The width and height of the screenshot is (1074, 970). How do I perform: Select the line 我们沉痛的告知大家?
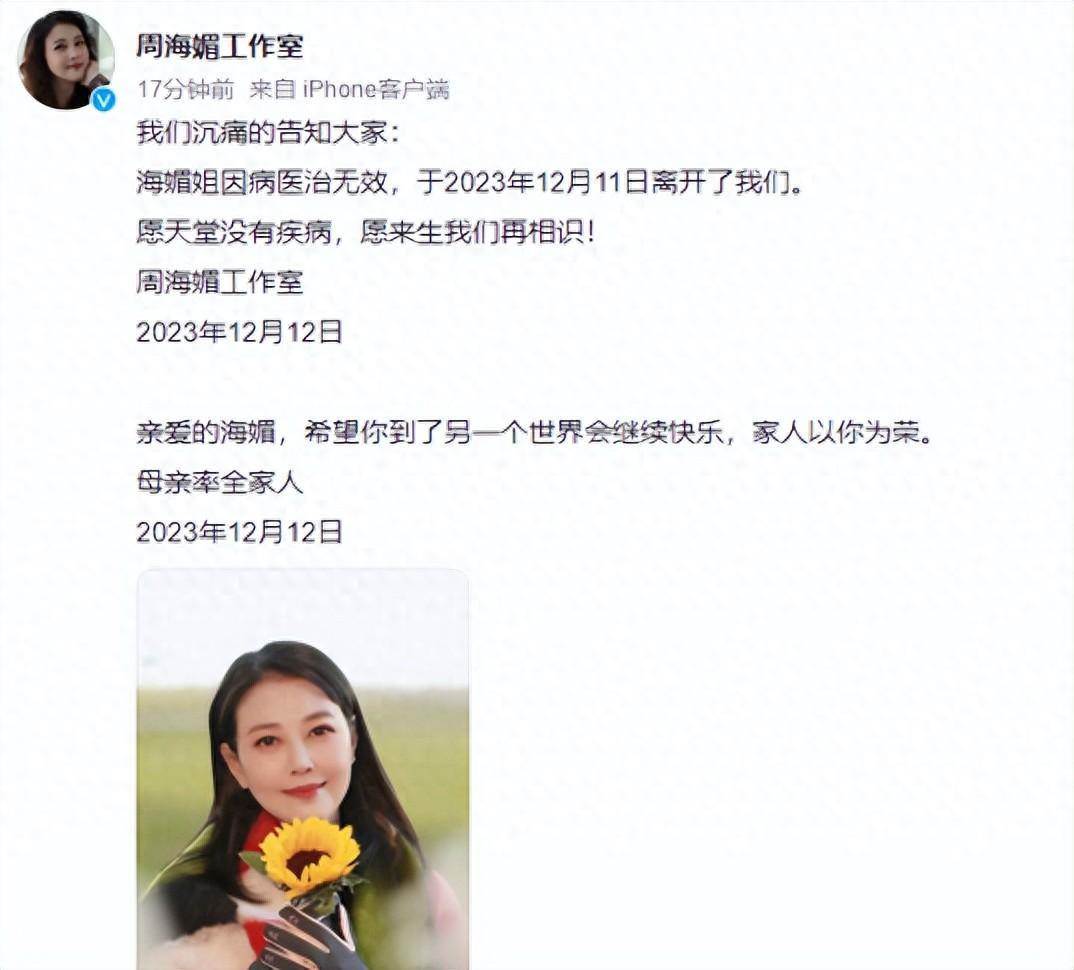267,132
